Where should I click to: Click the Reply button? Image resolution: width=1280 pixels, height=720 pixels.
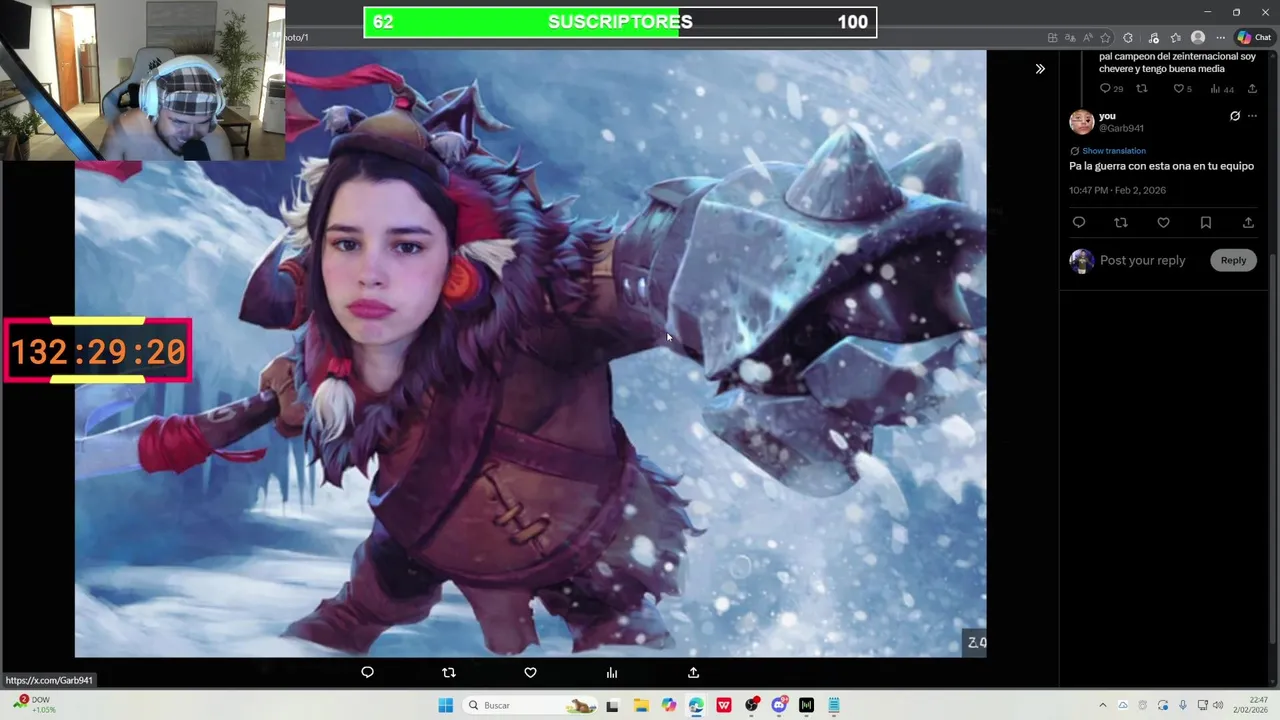tap(1233, 260)
